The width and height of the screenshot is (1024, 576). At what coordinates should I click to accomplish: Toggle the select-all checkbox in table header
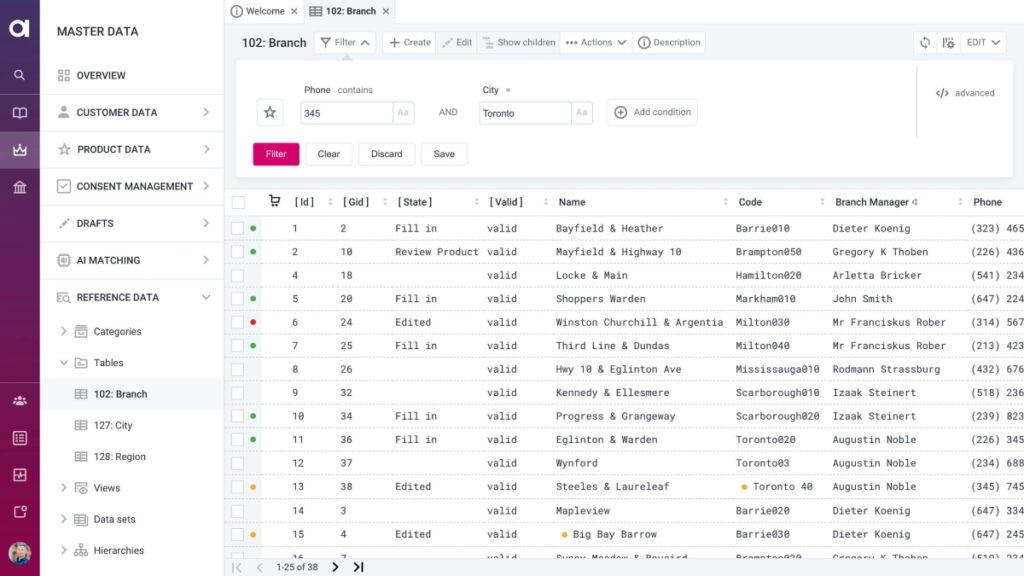pyautogui.click(x=238, y=203)
